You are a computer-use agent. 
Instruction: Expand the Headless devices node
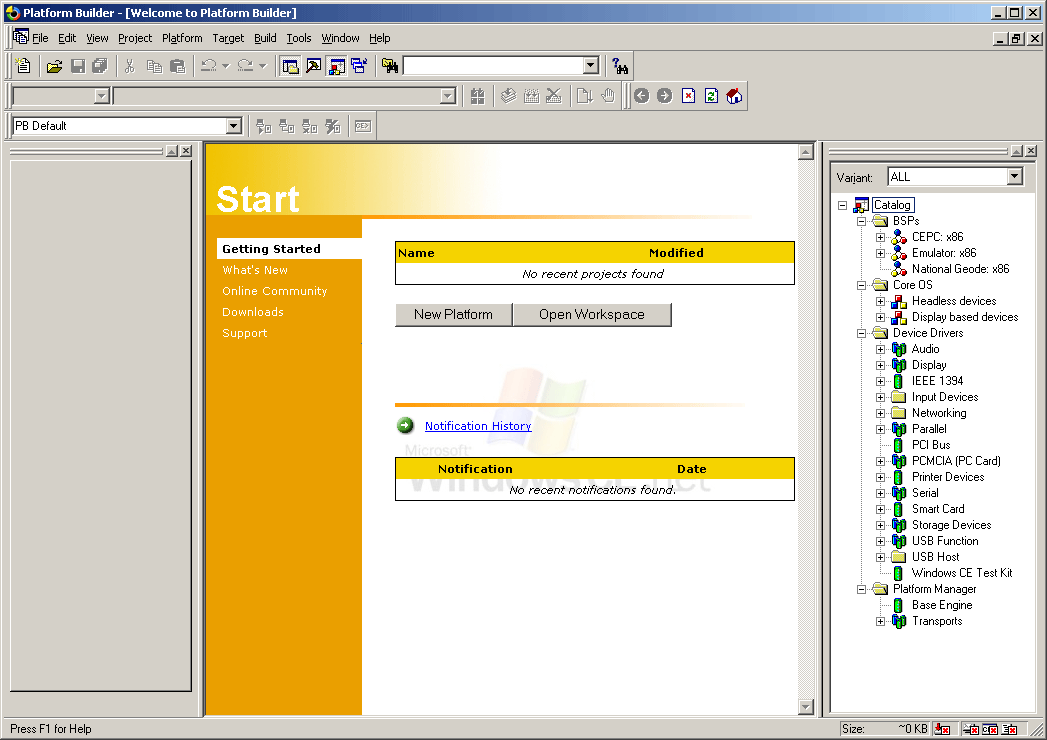(880, 301)
